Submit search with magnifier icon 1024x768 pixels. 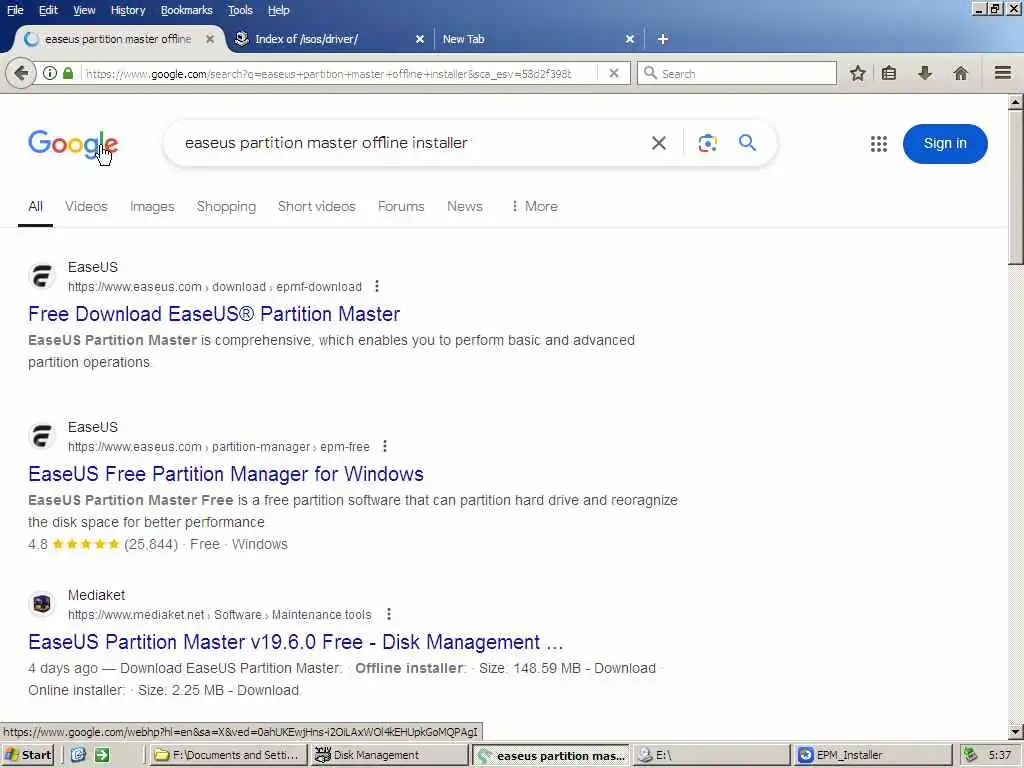click(748, 142)
